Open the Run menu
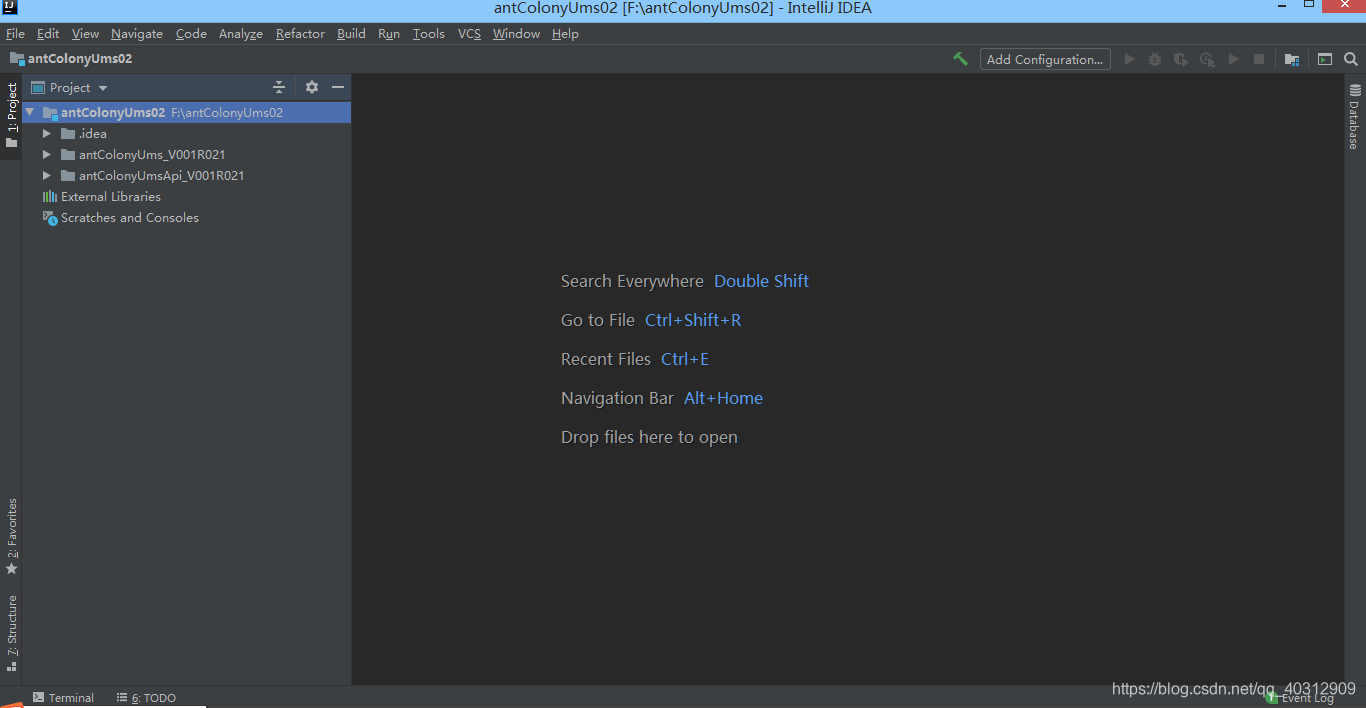This screenshot has height=708, width=1366. pyautogui.click(x=389, y=34)
